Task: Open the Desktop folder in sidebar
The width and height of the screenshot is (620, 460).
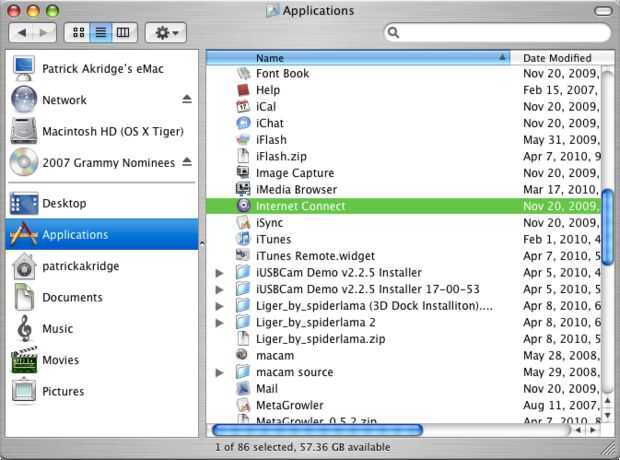Action: click(102, 203)
